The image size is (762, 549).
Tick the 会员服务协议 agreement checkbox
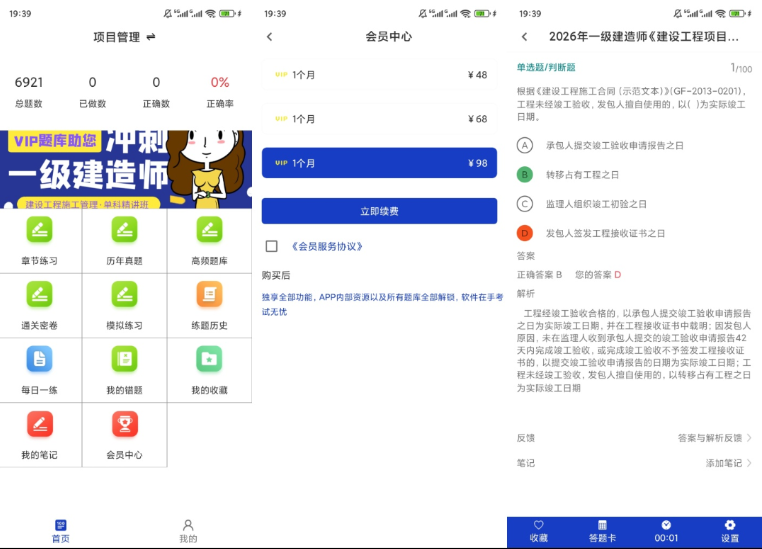(x=272, y=246)
